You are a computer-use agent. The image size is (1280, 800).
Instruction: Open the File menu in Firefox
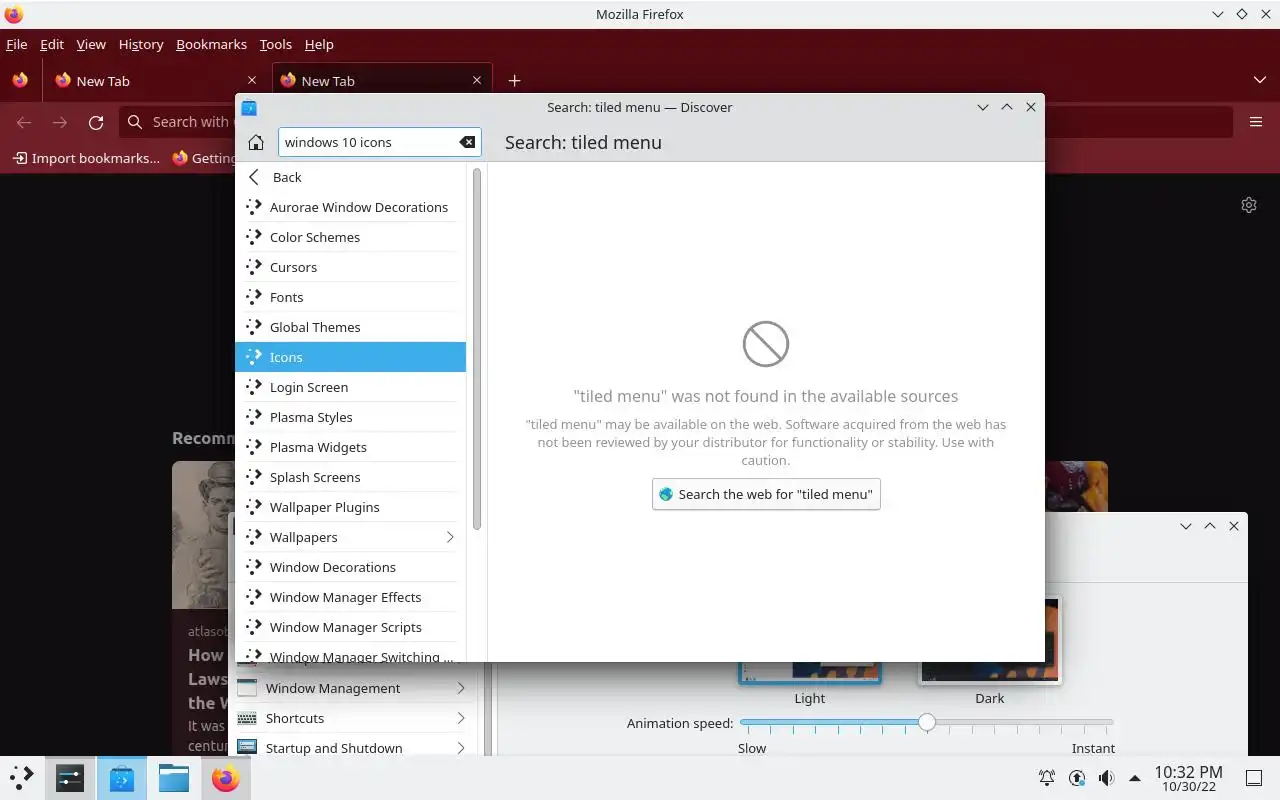pyautogui.click(x=16, y=44)
